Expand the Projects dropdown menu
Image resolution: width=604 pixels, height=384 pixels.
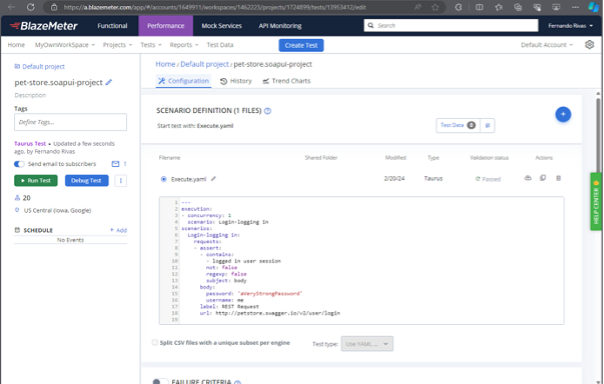point(117,45)
